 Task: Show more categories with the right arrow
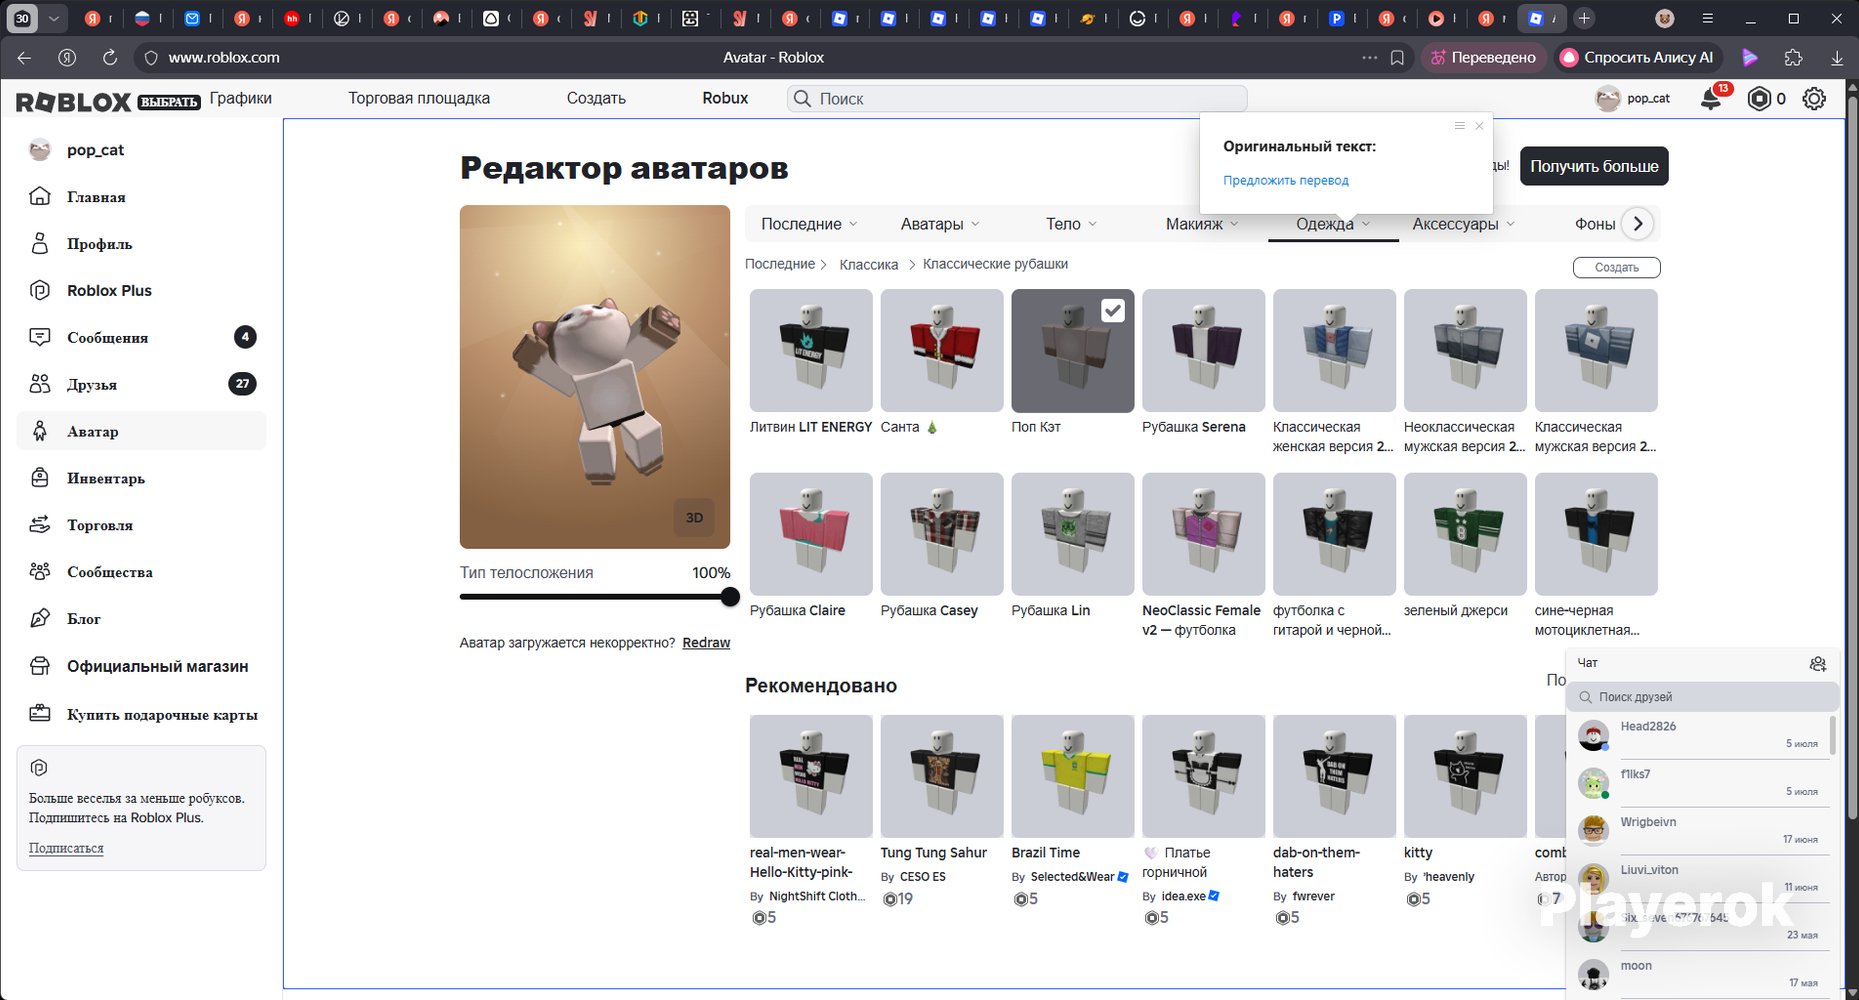click(x=1637, y=224)
